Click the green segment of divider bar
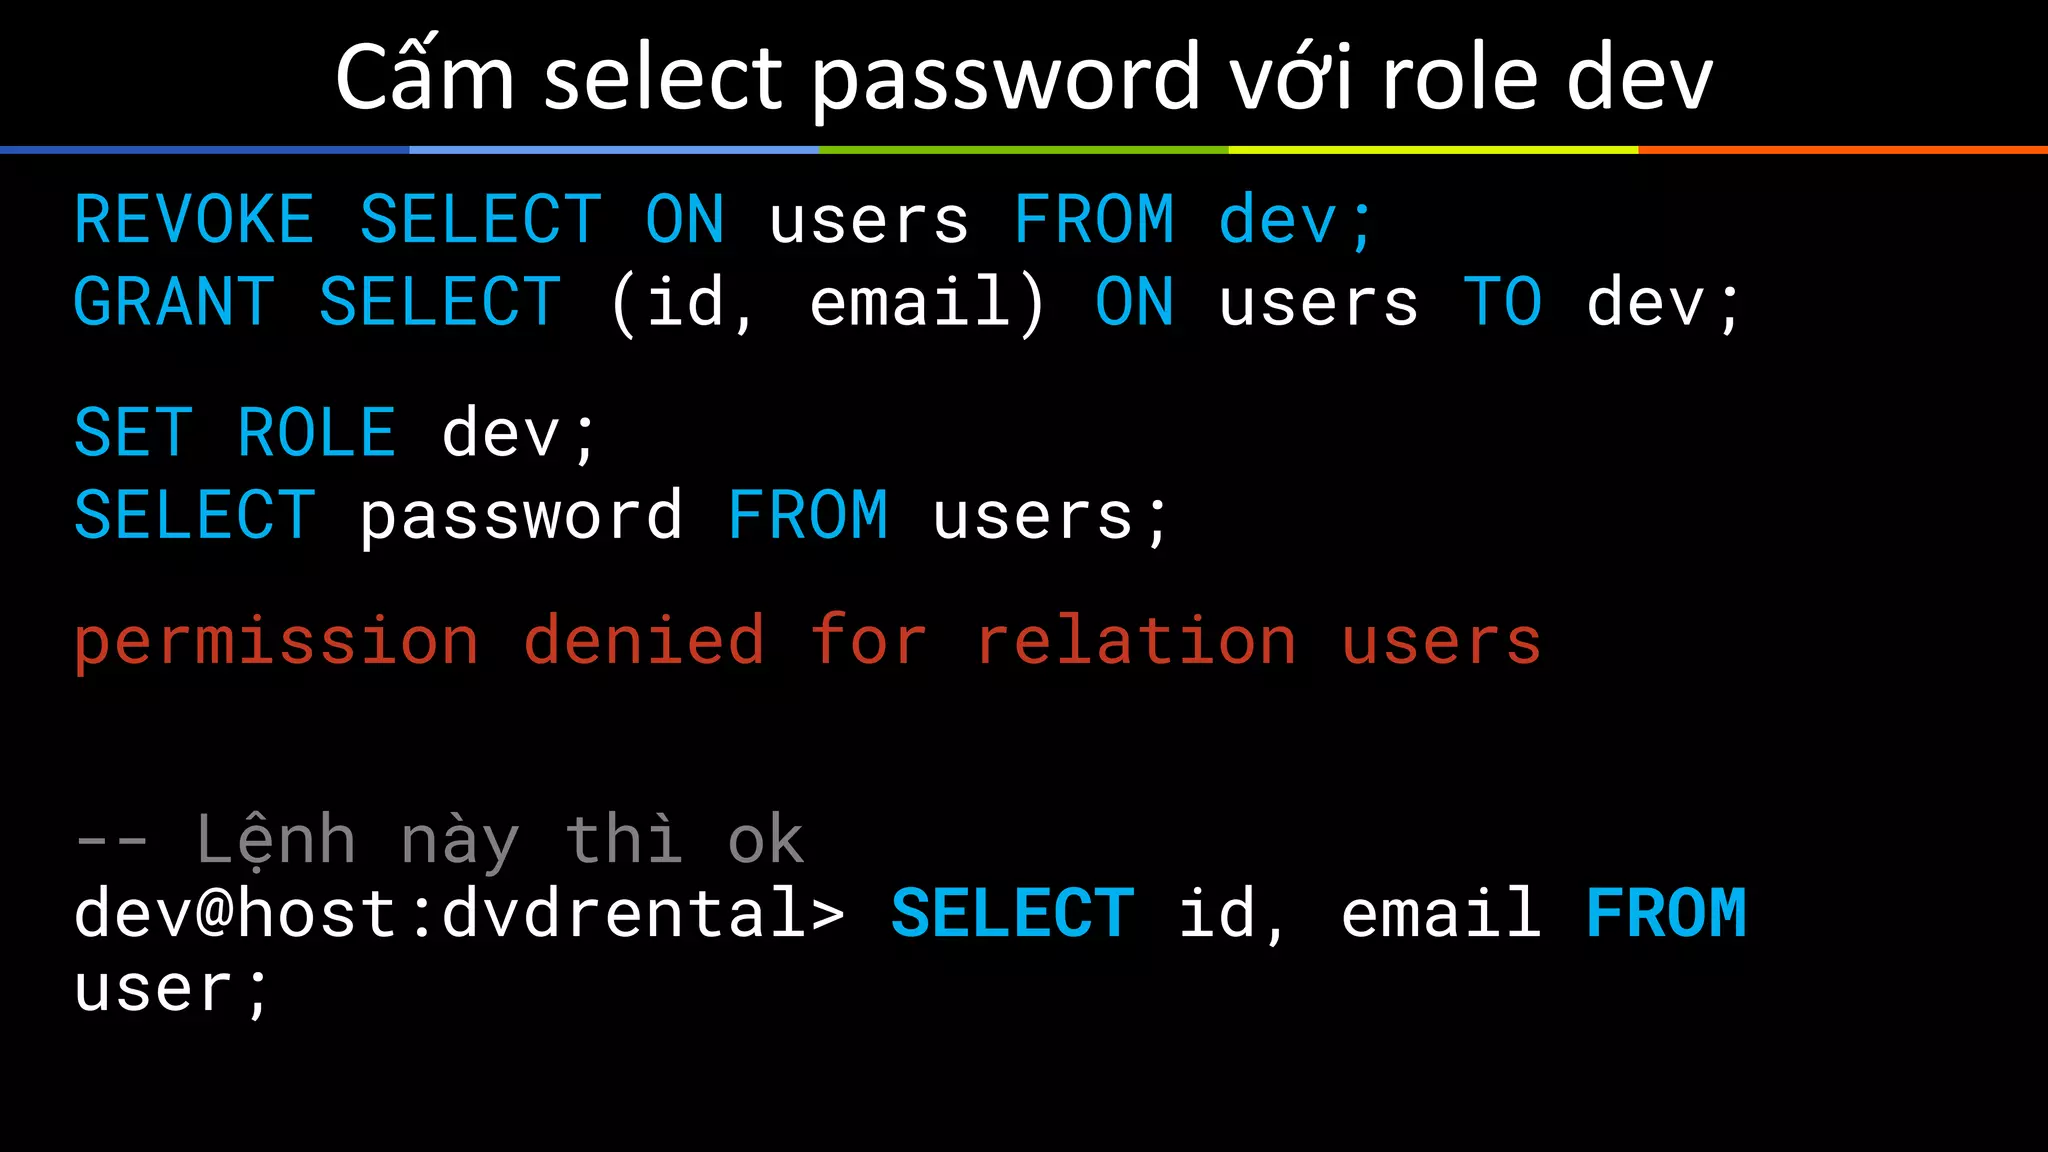Image resolution: width=2048 pixels, height=1152 pixels. tap(1024, 150)
